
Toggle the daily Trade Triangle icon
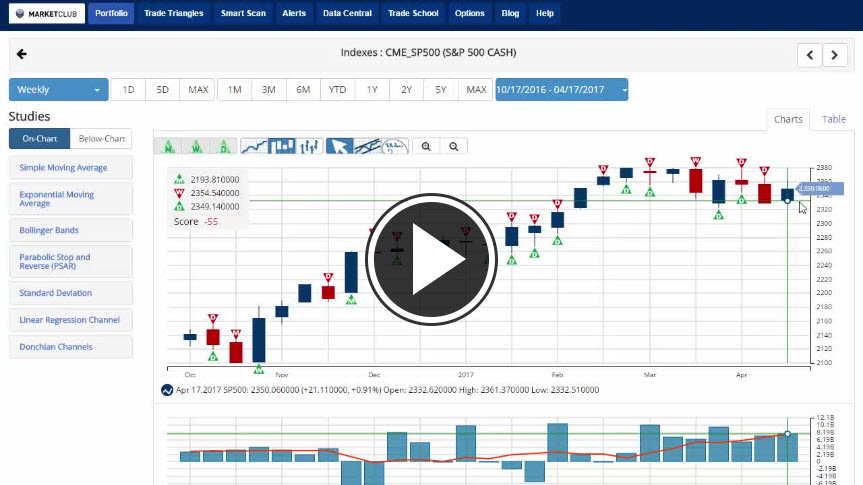click(224, 146)
